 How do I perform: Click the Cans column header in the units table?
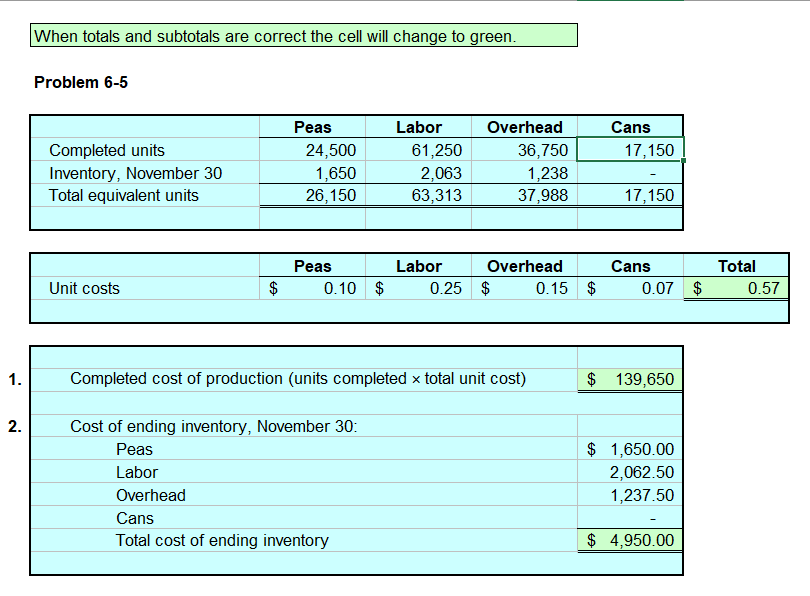[x=631, y=127]
